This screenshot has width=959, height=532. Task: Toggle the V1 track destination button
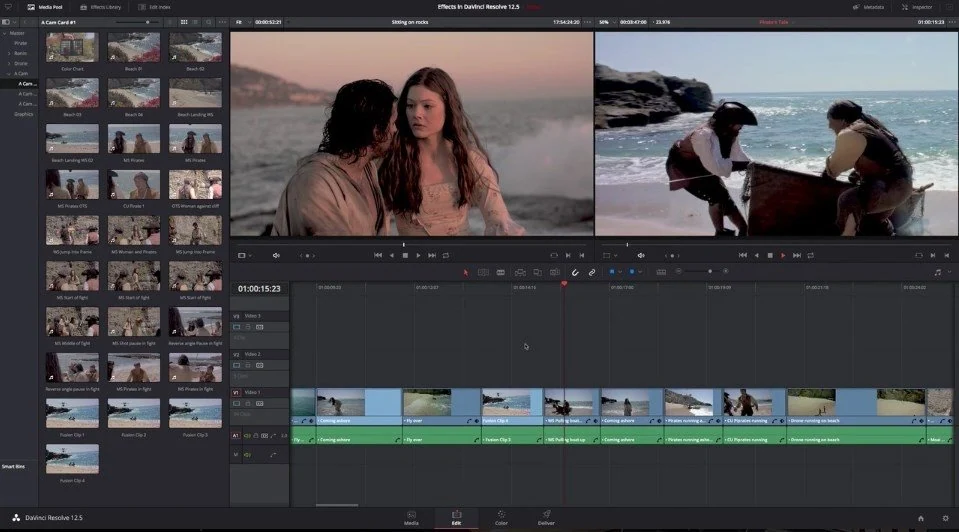pyautogui.click(x=236, y=393)
